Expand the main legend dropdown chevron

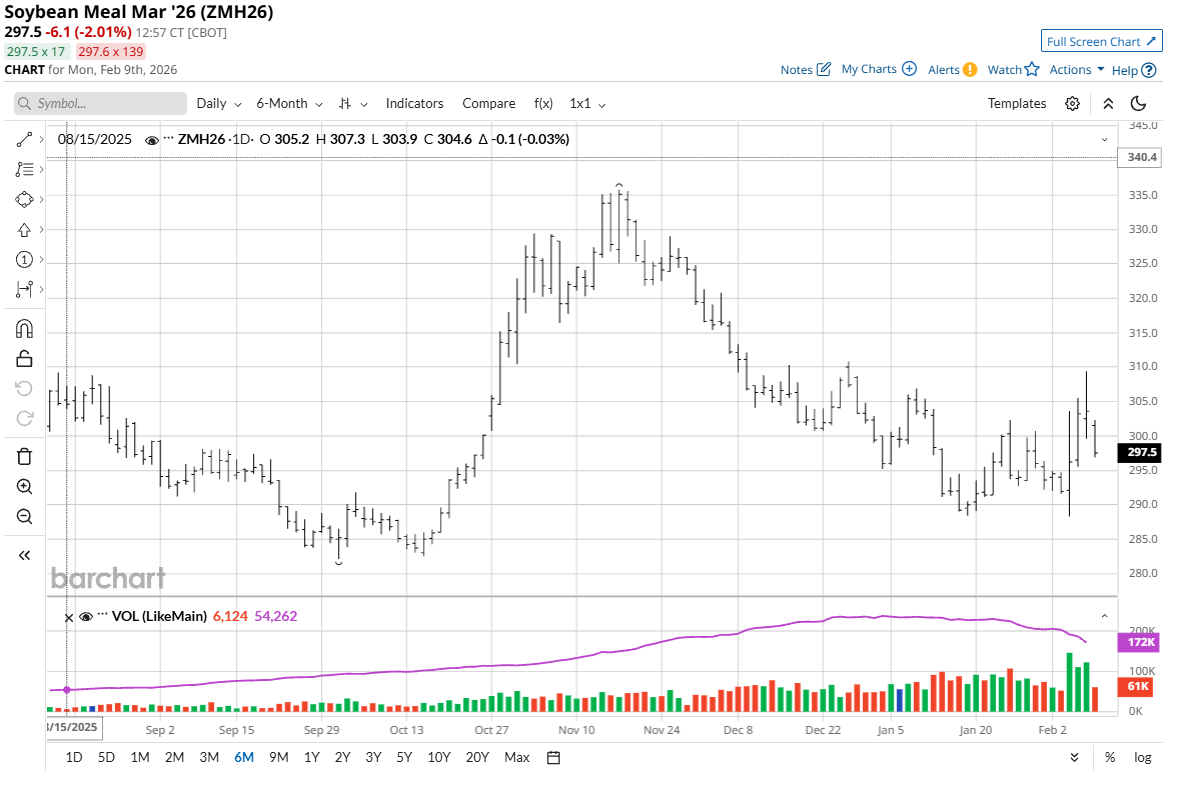[x=1104, y=139]
